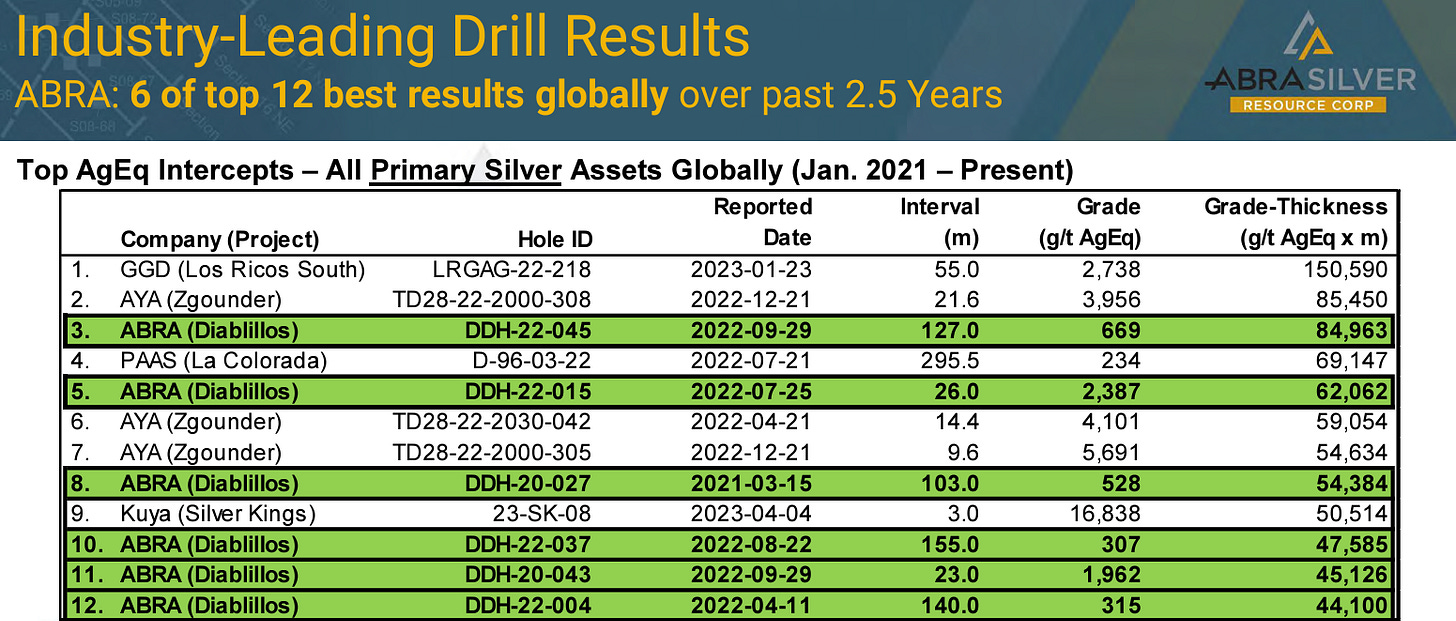Click grade-thickness value 62,062

tap(1351, 390)
